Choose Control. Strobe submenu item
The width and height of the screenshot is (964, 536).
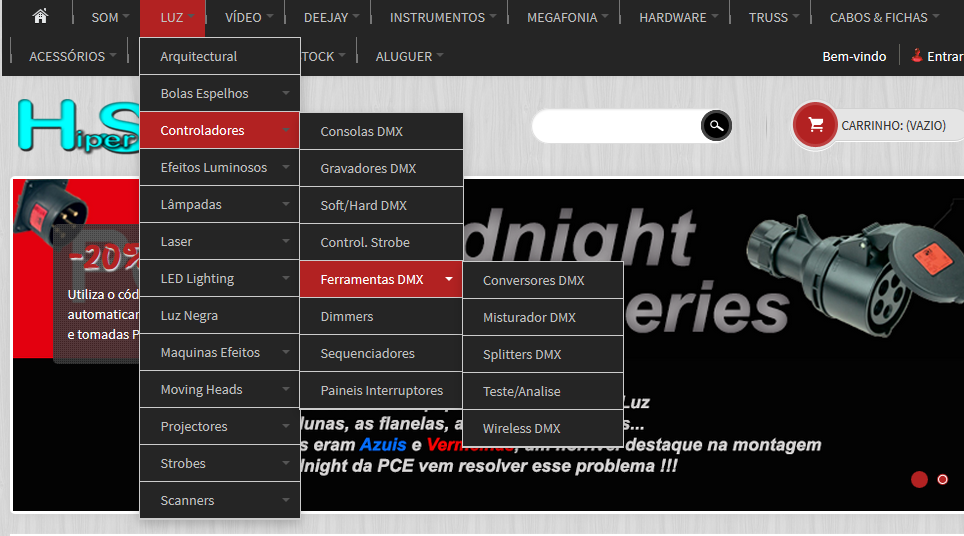(381, 242)
